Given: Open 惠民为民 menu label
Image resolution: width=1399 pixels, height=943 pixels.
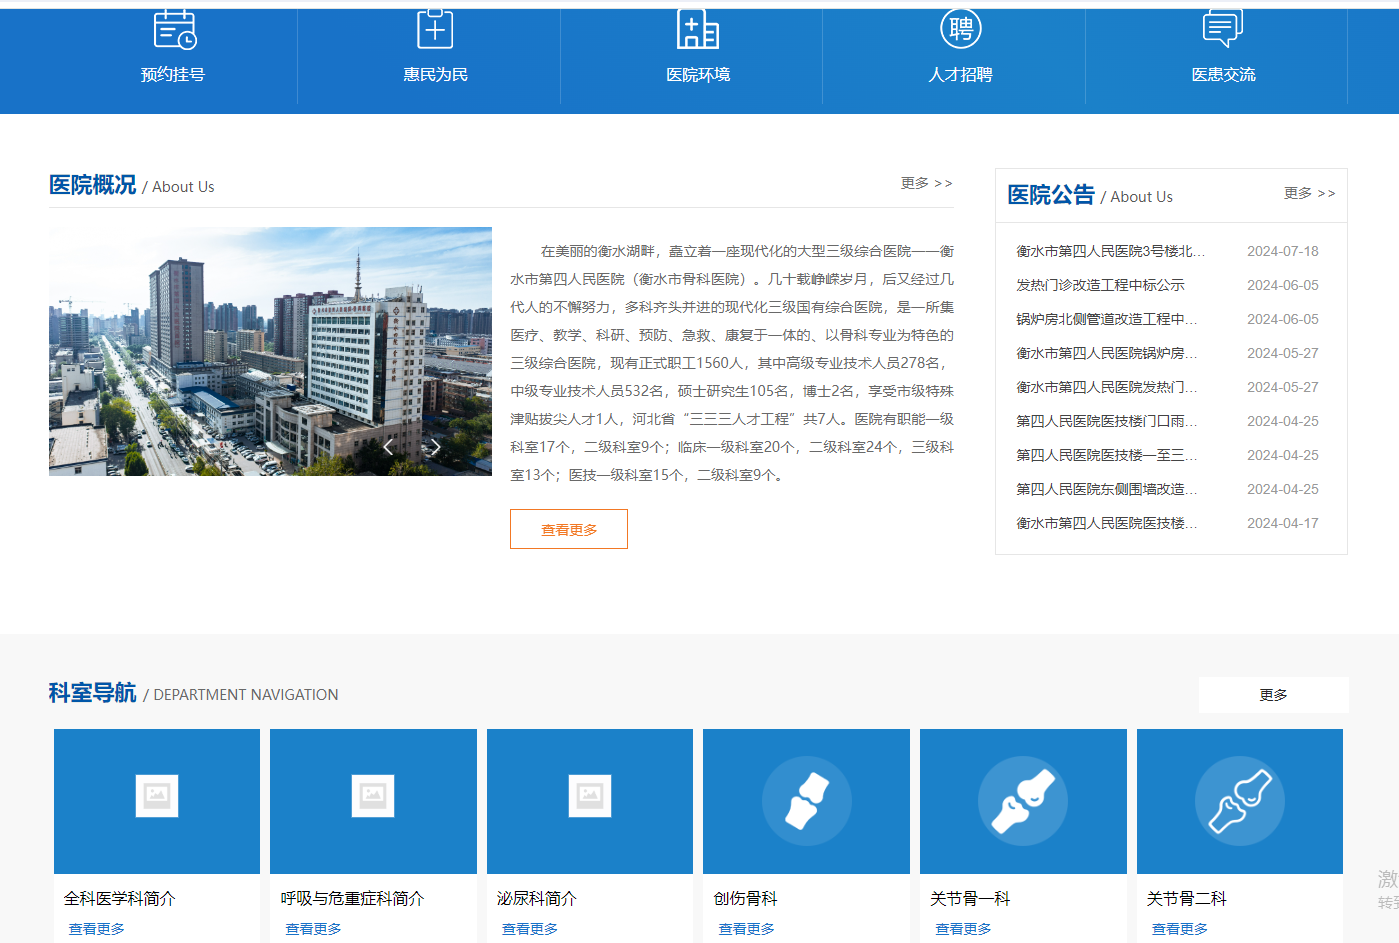Looking at the screenshot, I should (x=435, y=75).
